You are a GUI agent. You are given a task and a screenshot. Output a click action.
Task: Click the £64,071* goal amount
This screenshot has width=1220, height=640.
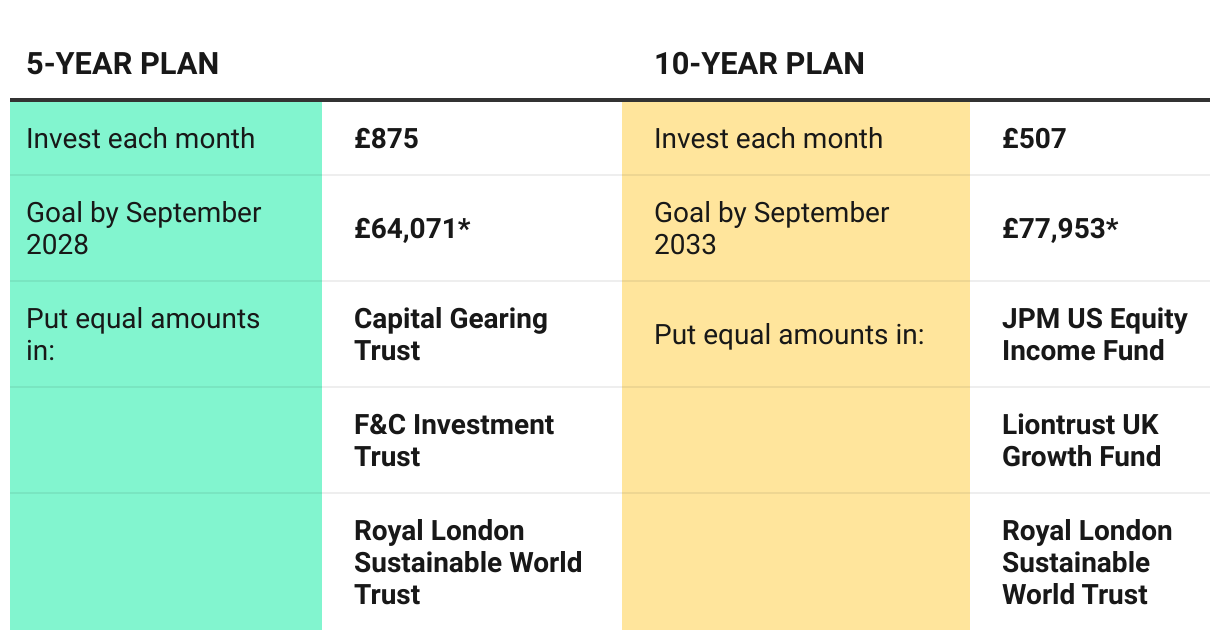pos(412,228)
